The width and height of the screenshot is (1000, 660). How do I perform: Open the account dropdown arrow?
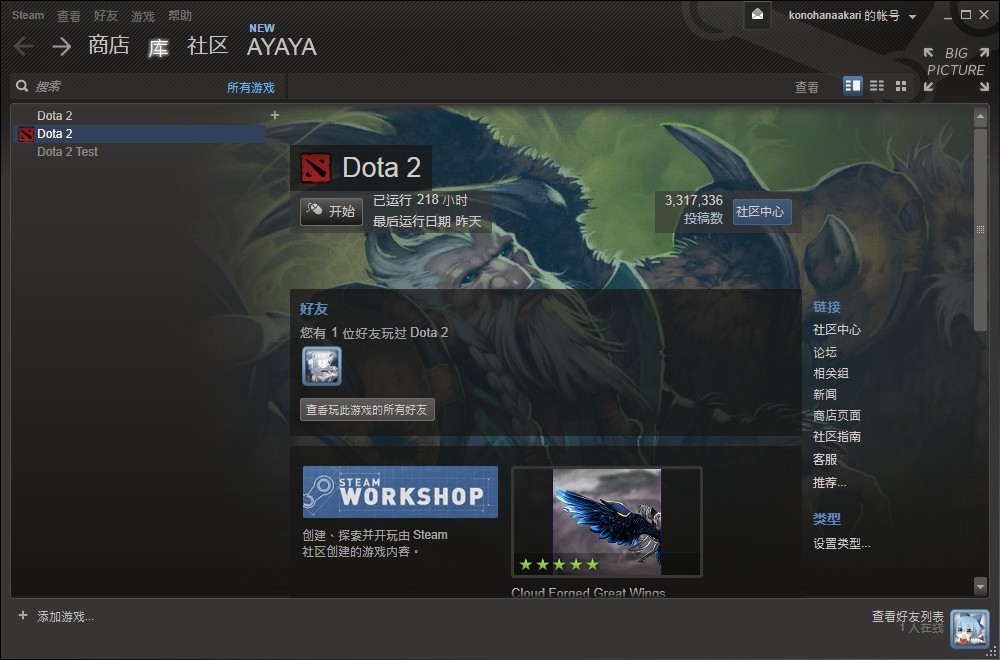pos(912,17)
